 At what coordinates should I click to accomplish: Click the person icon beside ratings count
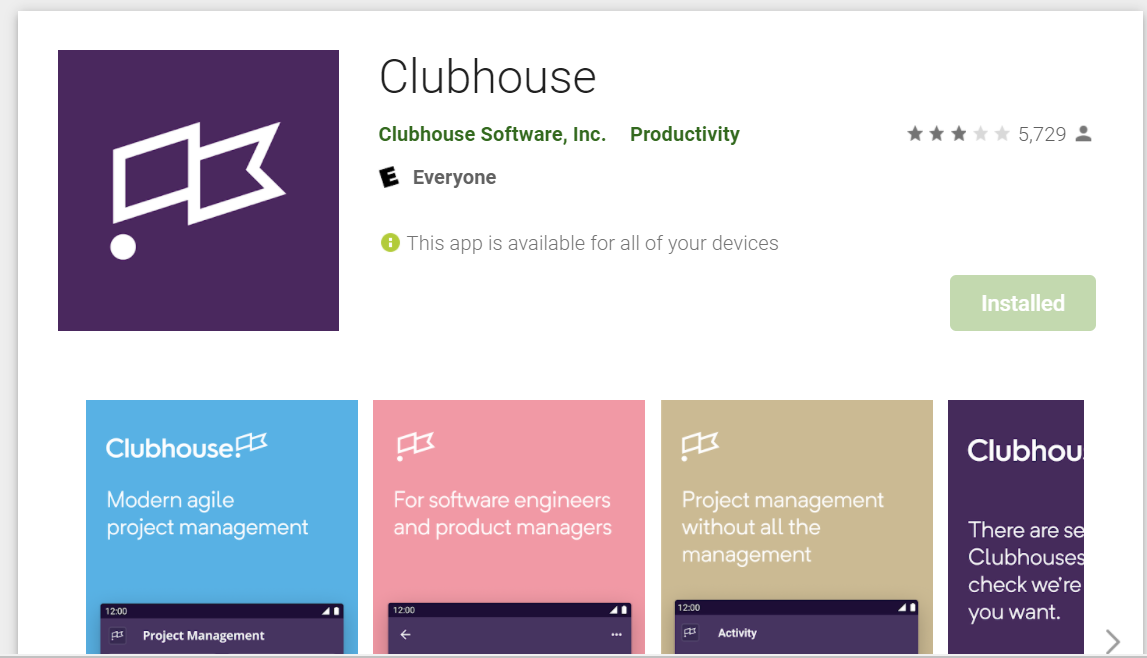point(1084,134)
